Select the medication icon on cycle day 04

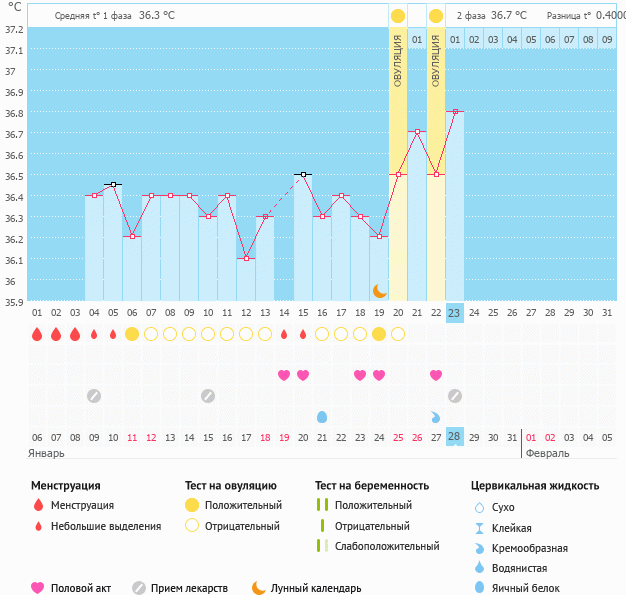coord(94,395)
